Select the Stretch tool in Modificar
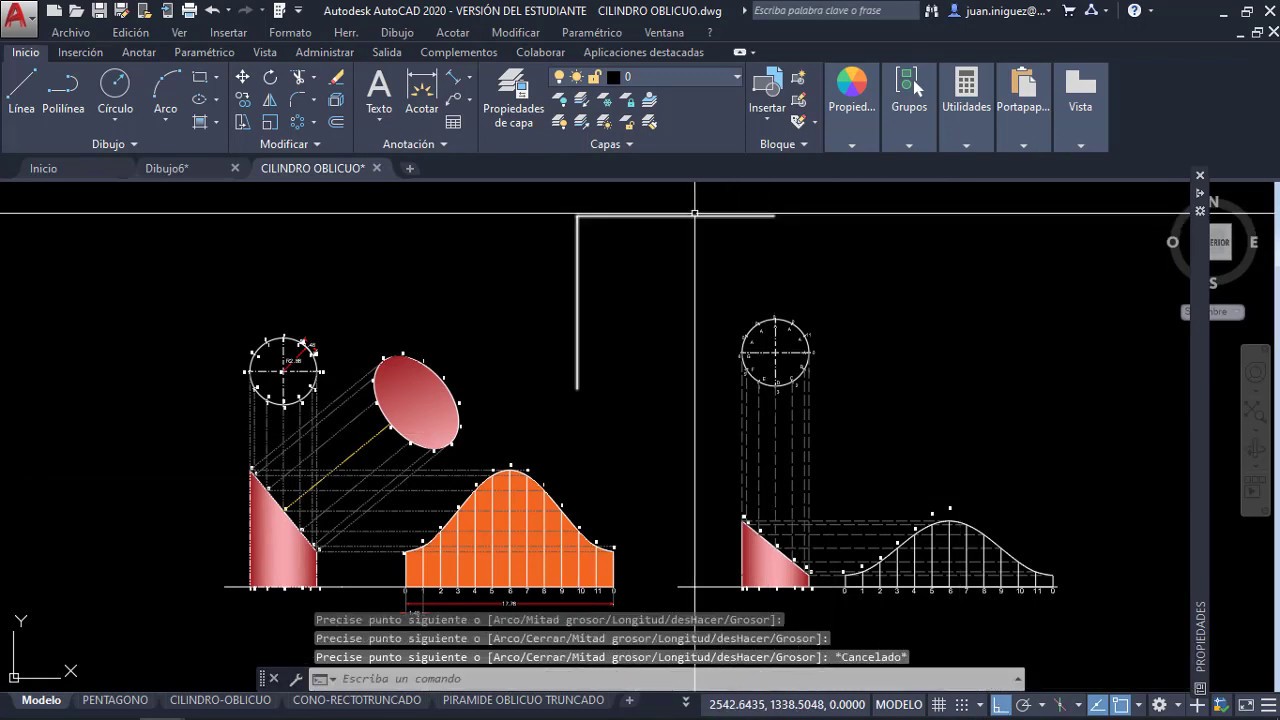The image size is (1280, 720). (243, 122)
